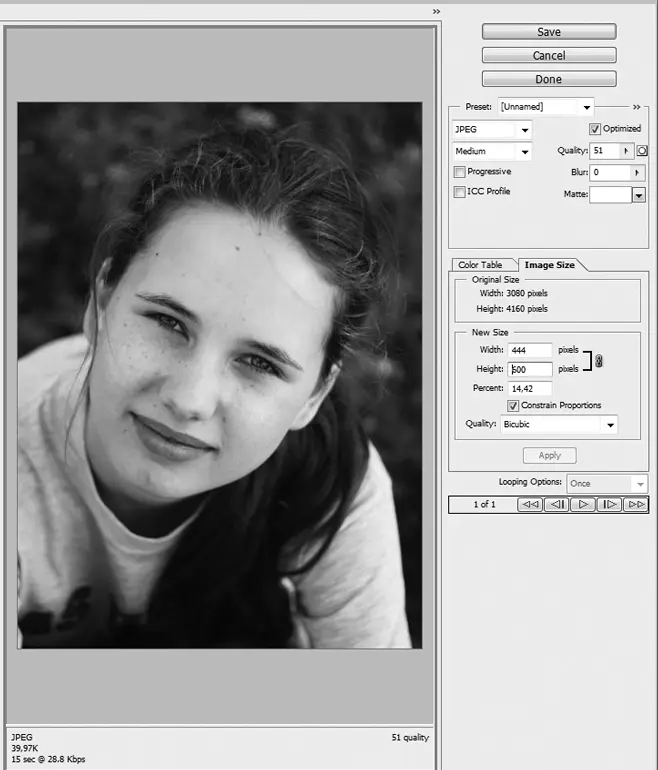The width and height of the screenshot is (658, 770).
Task: Toggle the Optimized checkbox
Action: [x=595, y=129]
